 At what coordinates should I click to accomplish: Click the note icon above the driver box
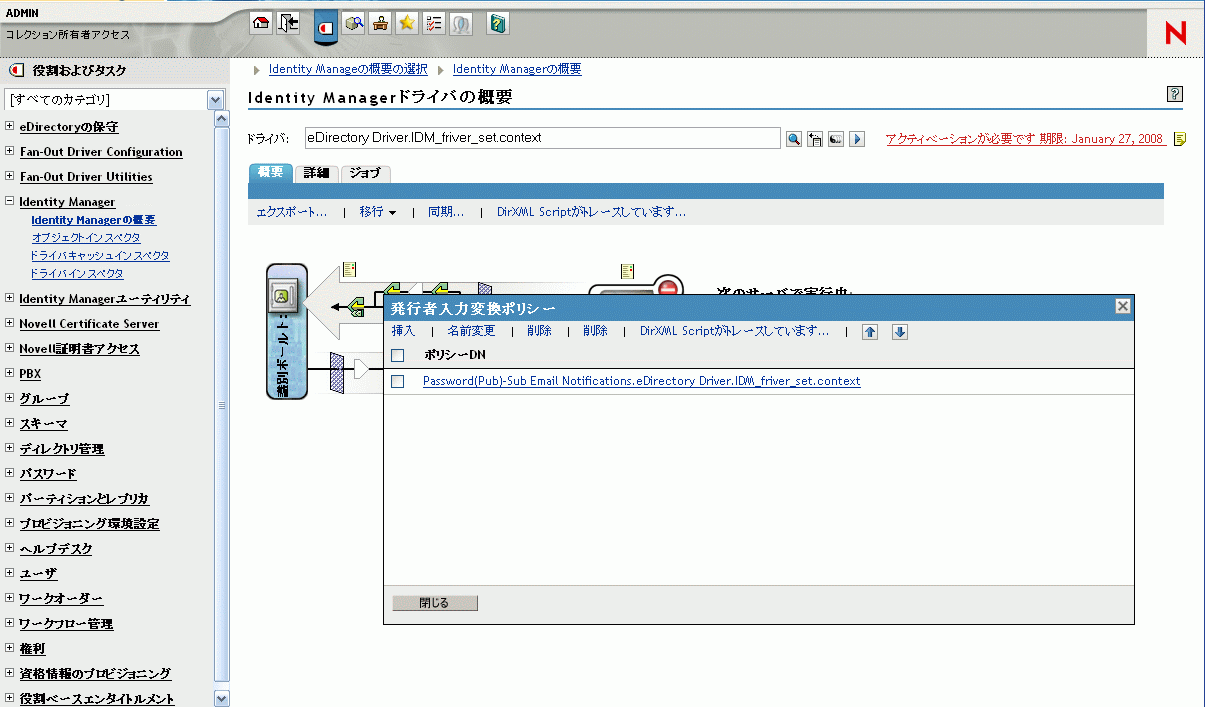[627, 270]
